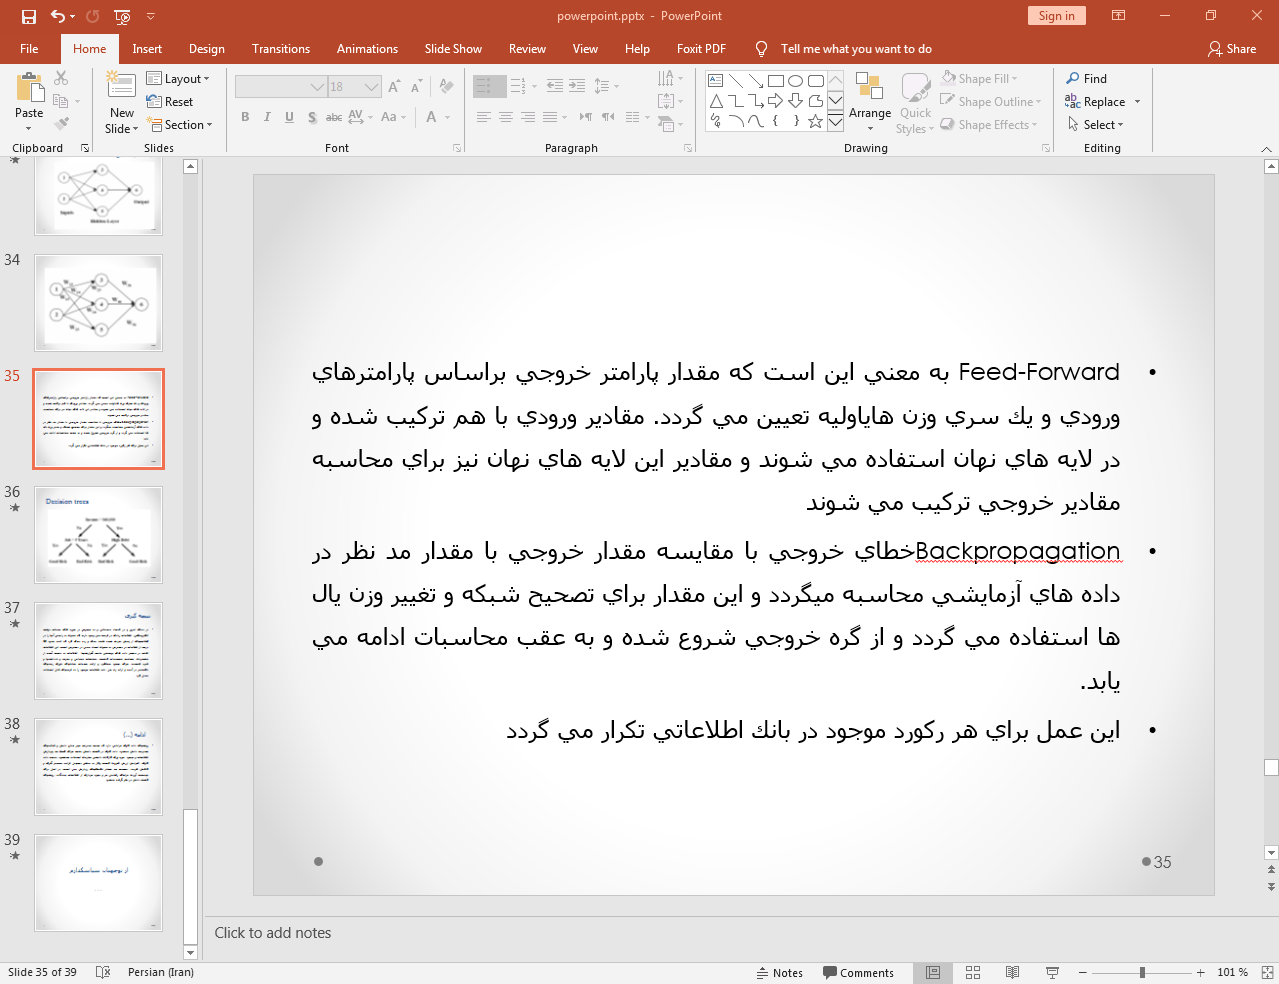Image resolution: width=1279 pixels, height=984 pixels.
Task: Expand the shapes gallery with More arrow
Action: (x=835, y=121)
